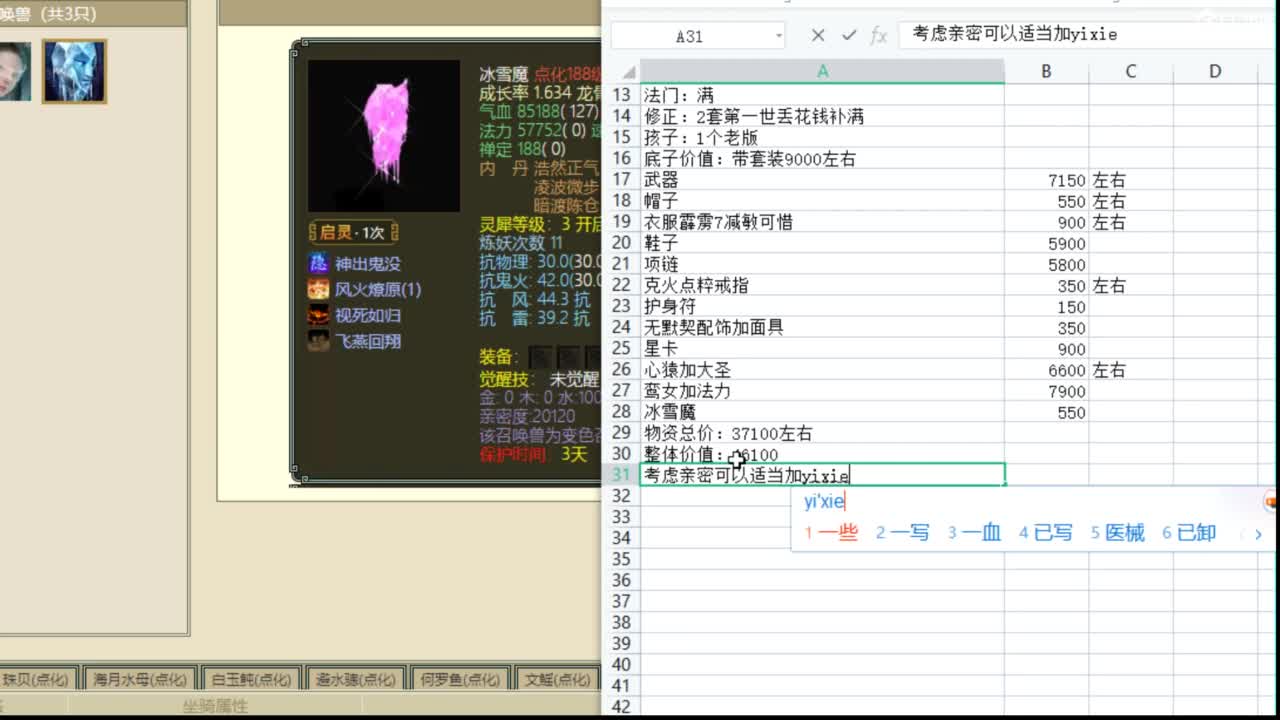Select row 31 header
Image resolution: width=1280 pixels, height=720 pixels.
(622, 475)
